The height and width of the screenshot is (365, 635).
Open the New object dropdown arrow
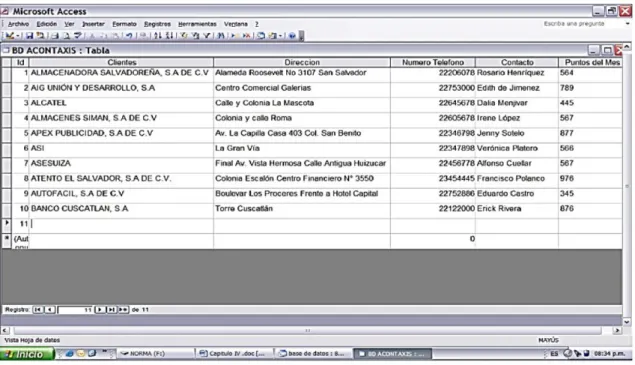[280, 36]
